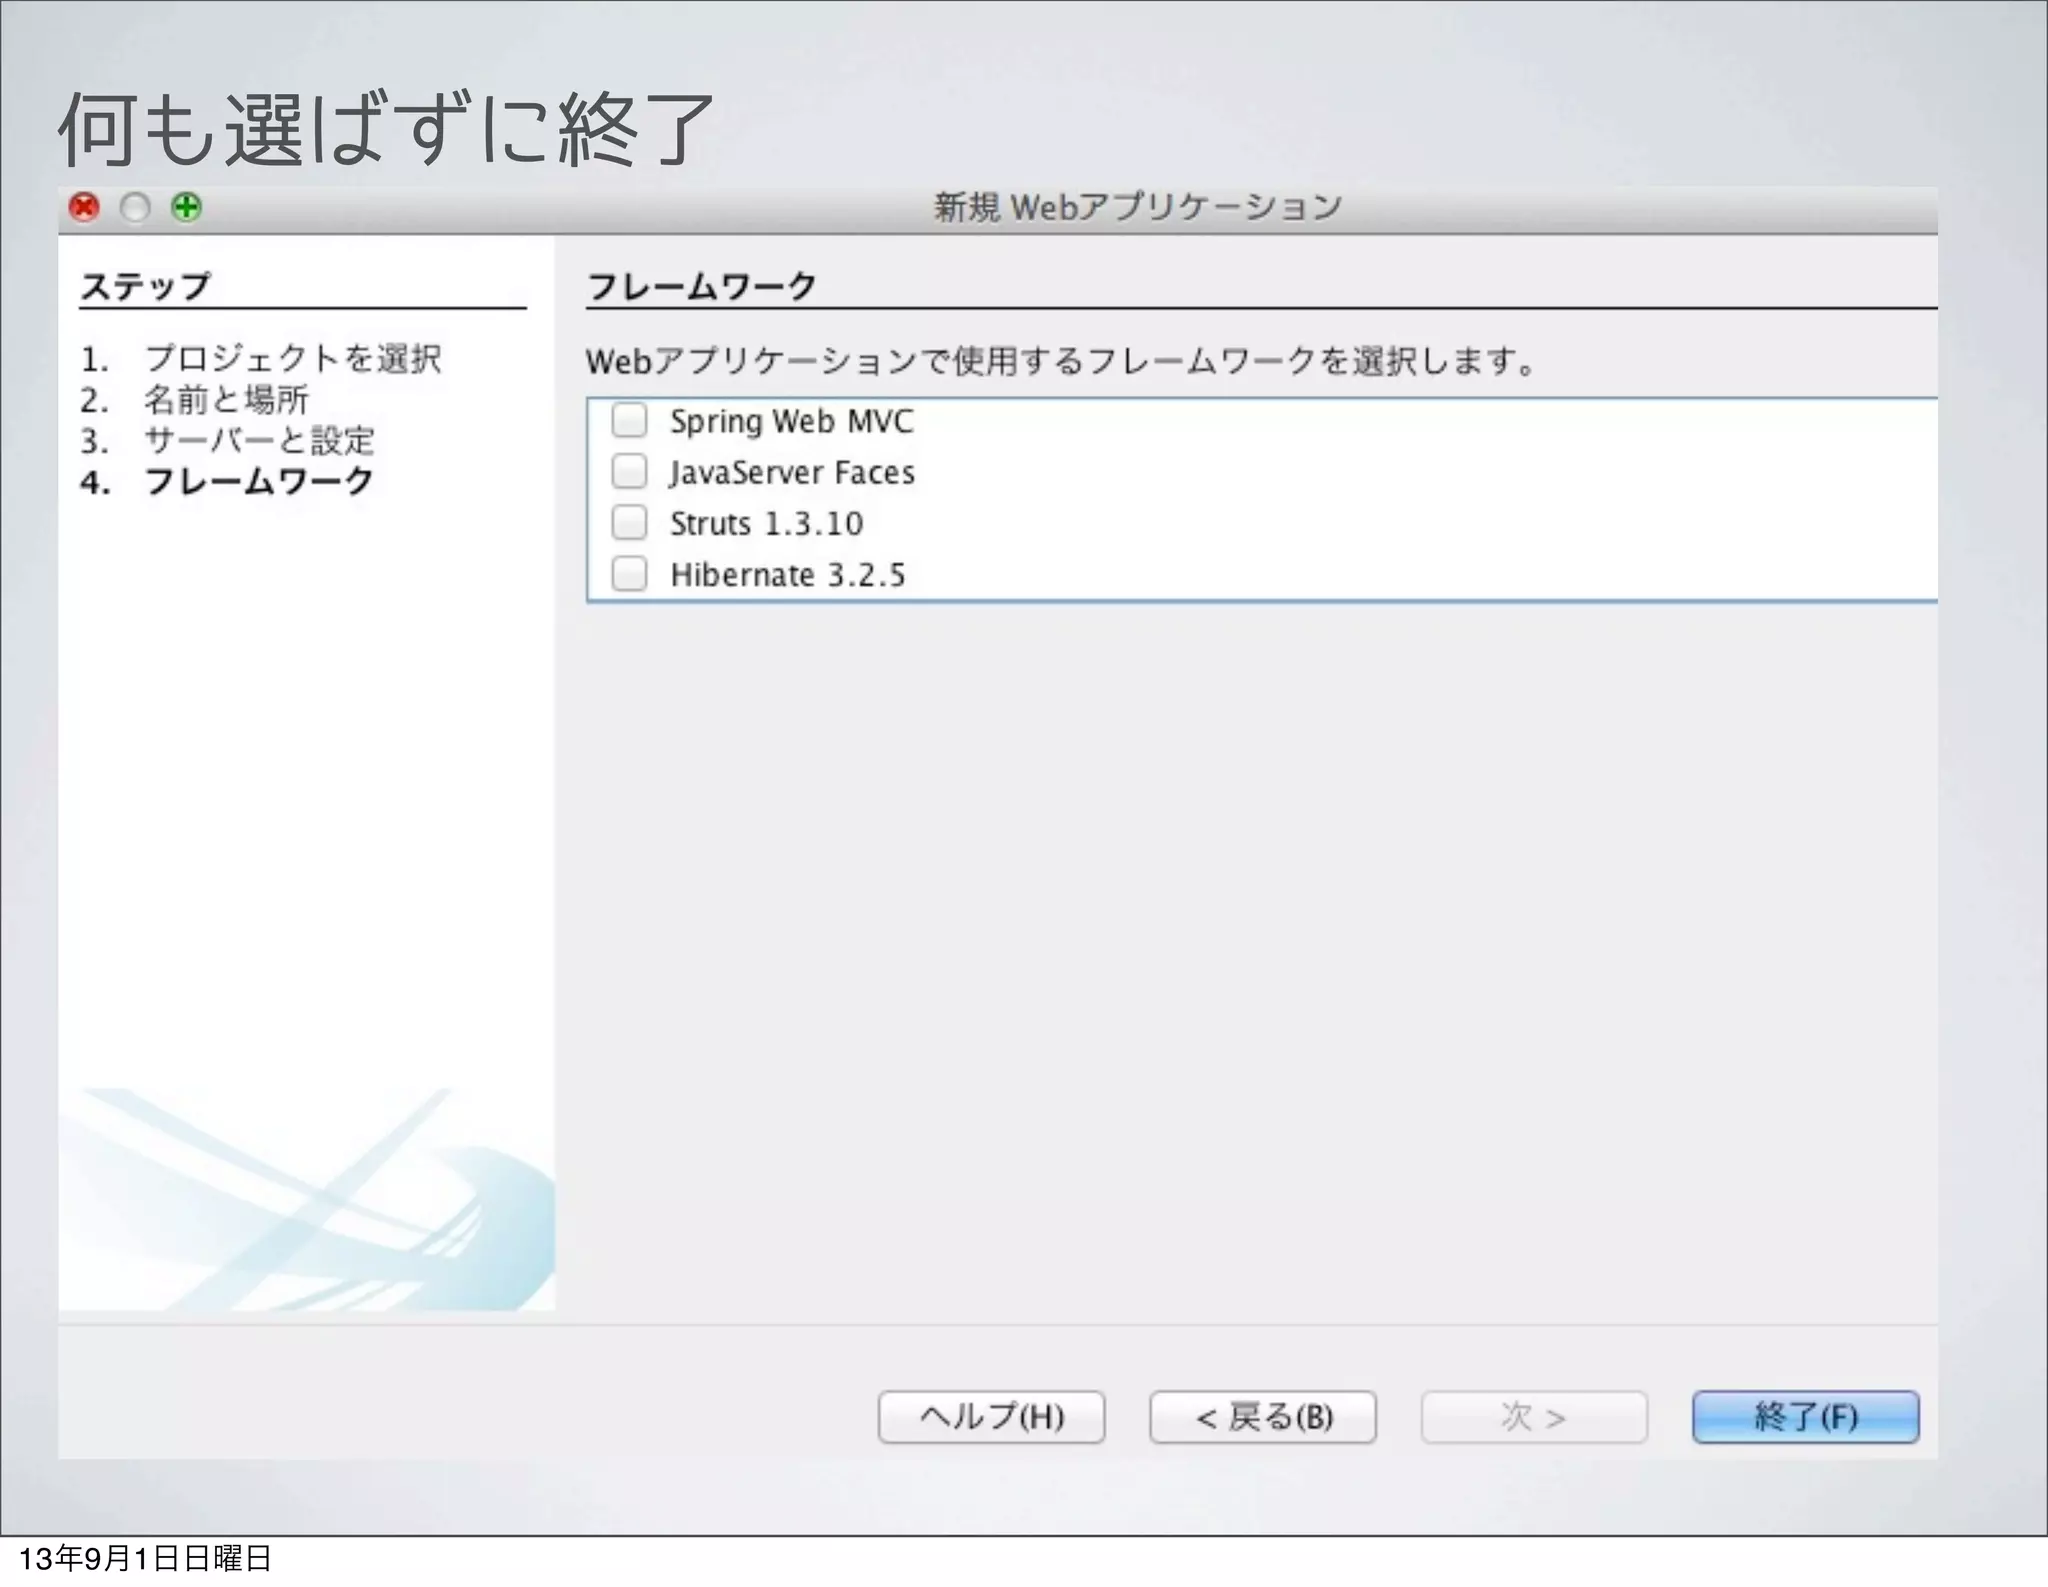Click the Spring Web MVC label text
This screenshot has width=2048, height=1587.
coord(791,421)
